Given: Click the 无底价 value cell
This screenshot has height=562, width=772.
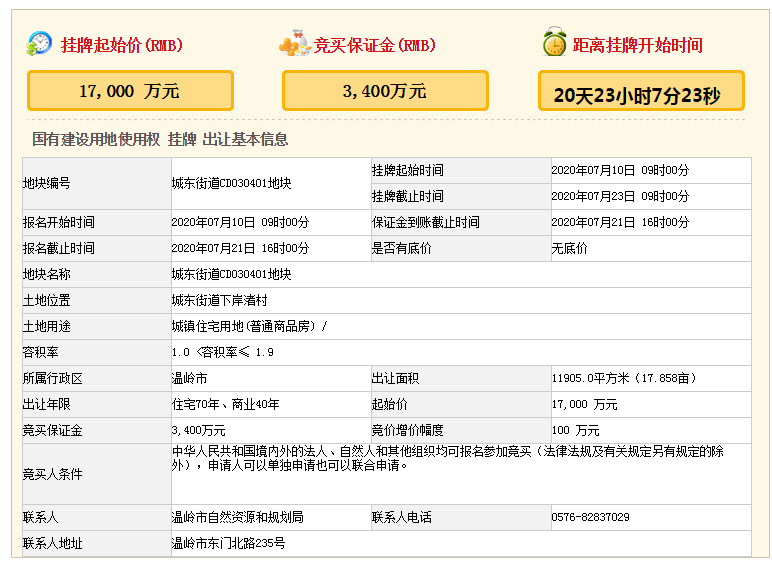Looking at the screenshot, I should tap(570, 248).
